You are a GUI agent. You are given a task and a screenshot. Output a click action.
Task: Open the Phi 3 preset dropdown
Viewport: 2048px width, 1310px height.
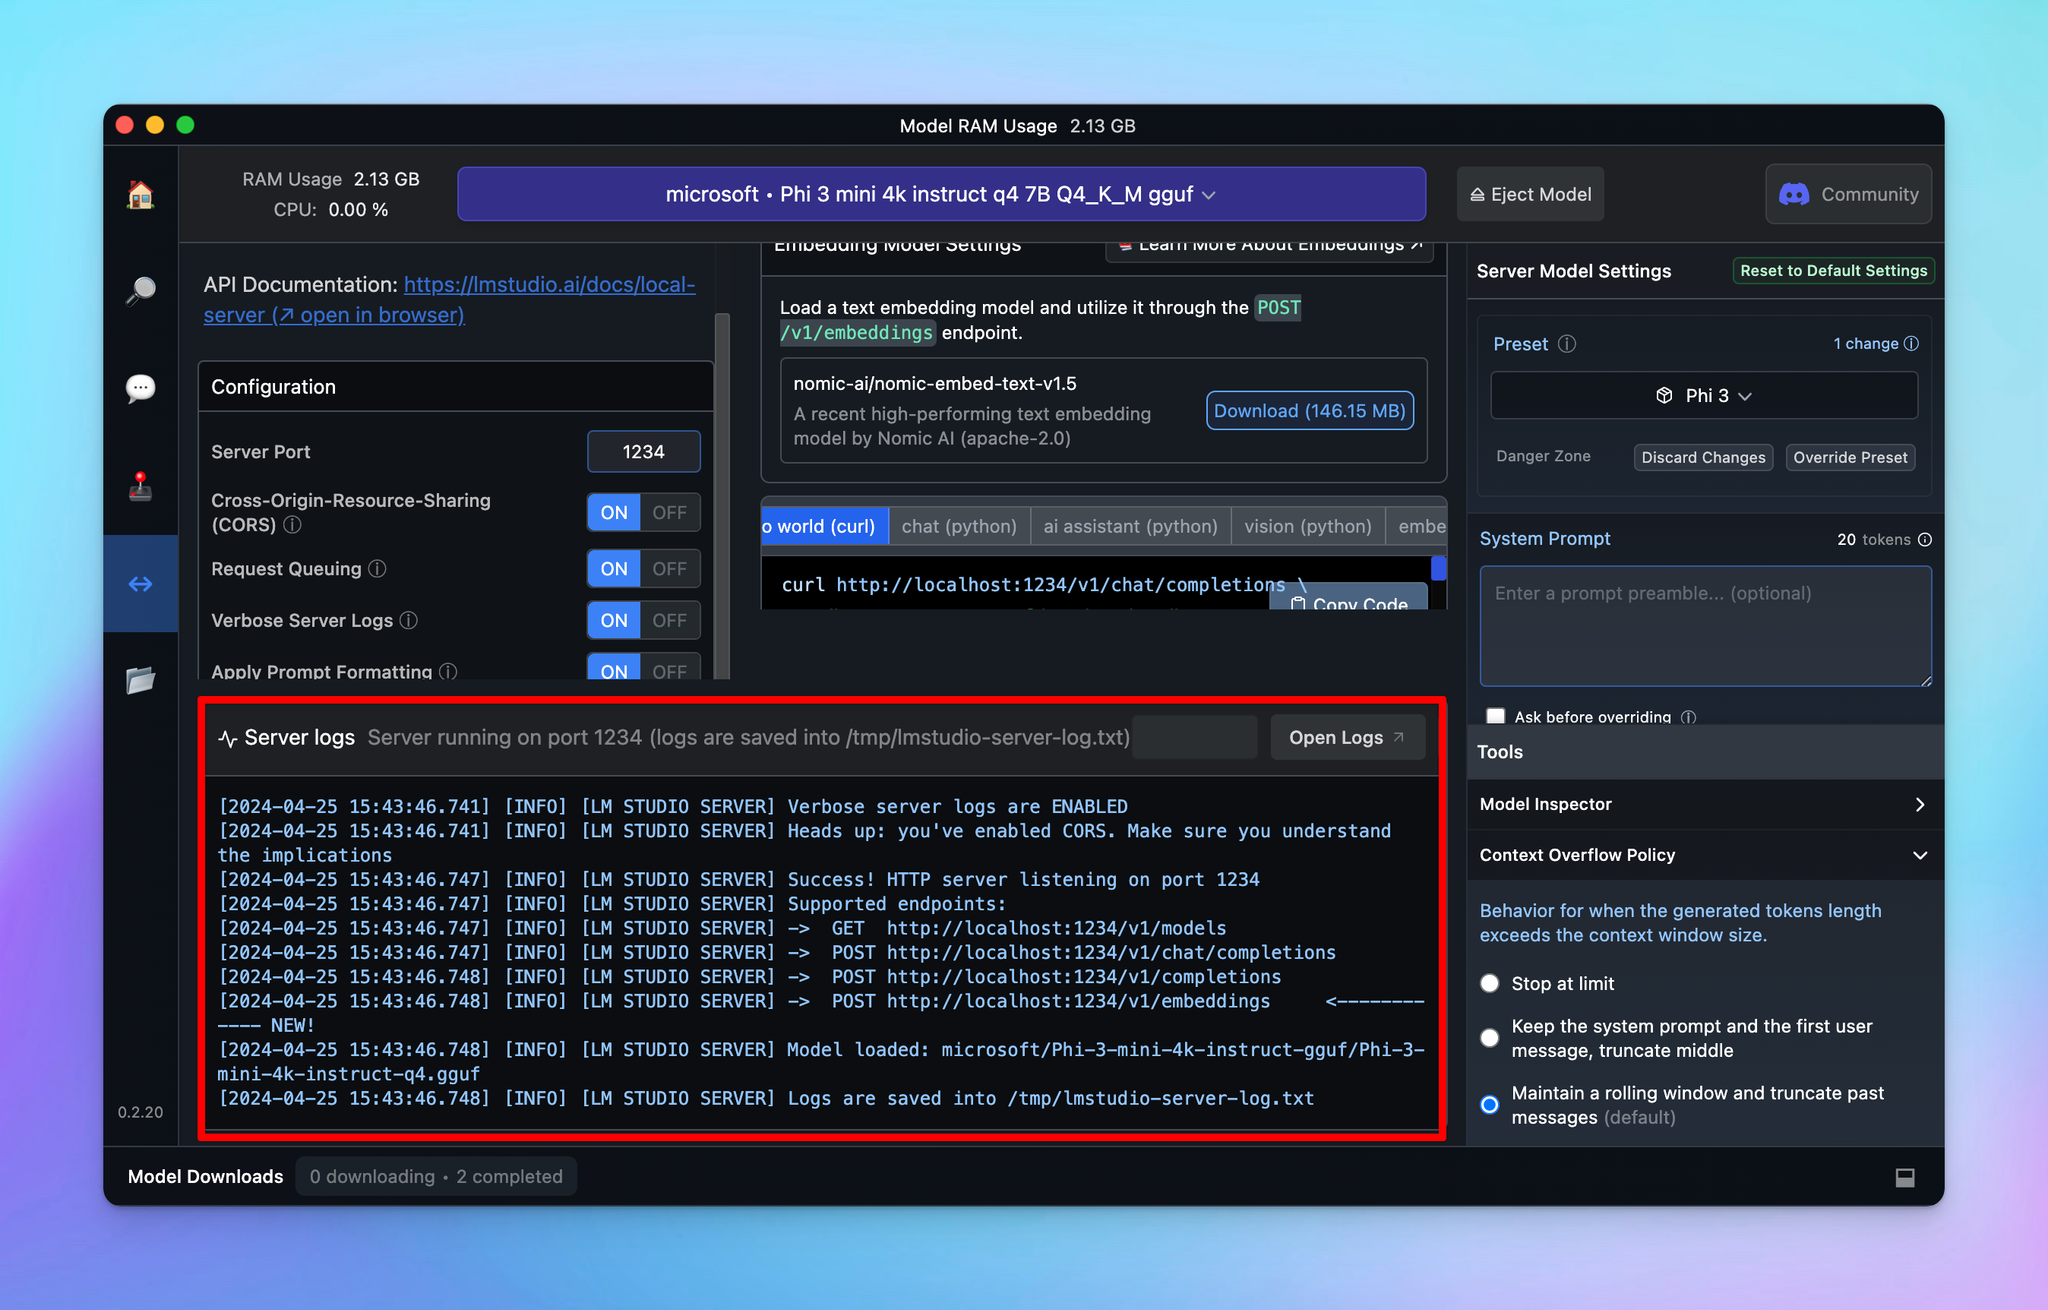[1704, 395]
